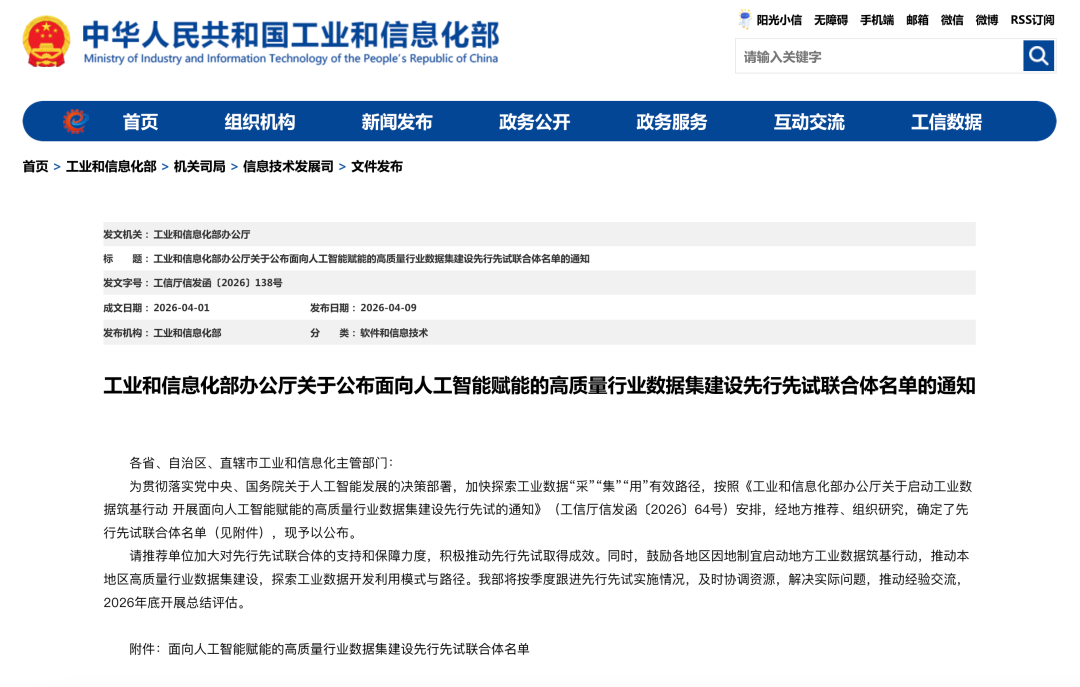Go to 新闻发布 section
This screenshot has height=687, width=1080.
pos(397,122)
